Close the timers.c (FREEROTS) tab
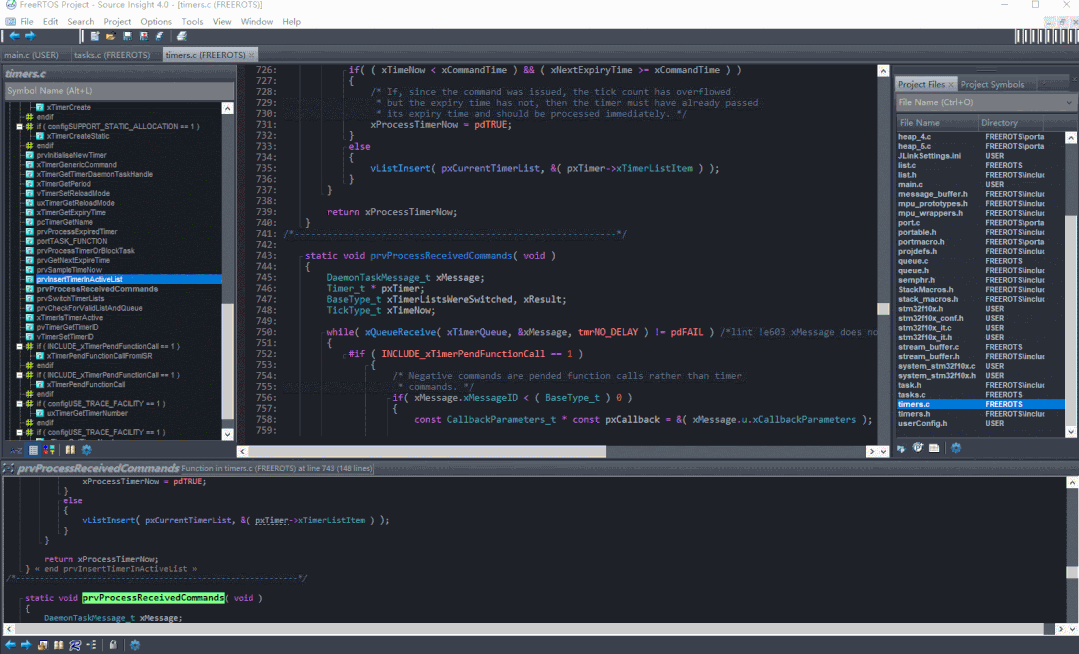The width and height of the screenshot is (1079, 654). coord(251,55)
